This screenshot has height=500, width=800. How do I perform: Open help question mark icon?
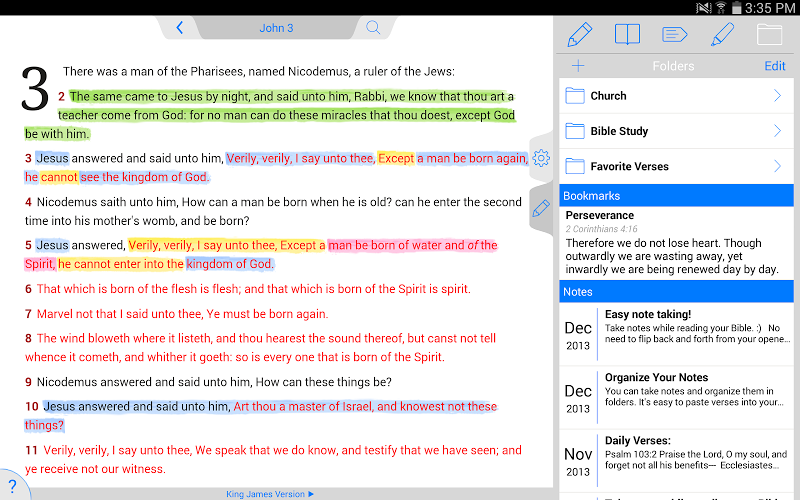tap(9, 489)
